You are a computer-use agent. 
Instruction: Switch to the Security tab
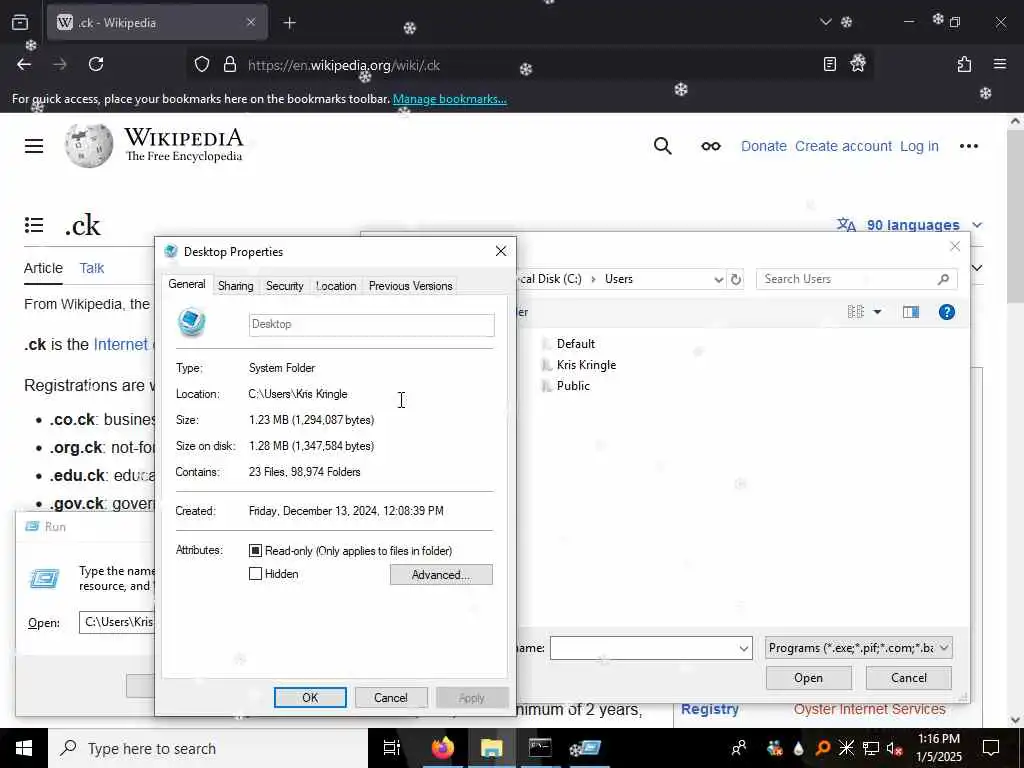pos(285,286)
